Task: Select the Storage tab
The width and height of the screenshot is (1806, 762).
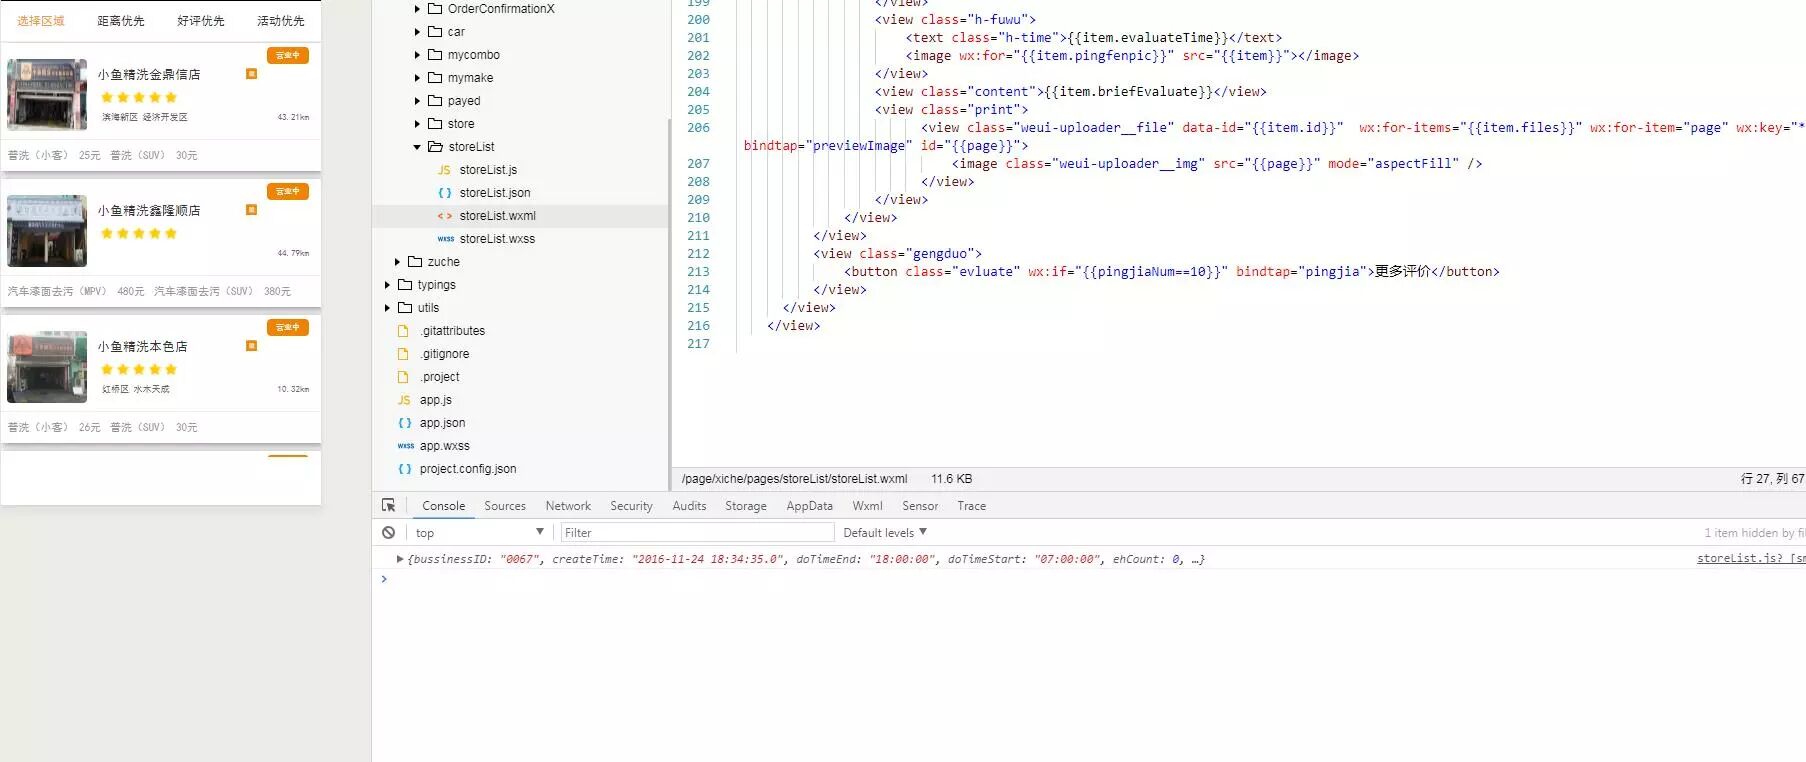Action: coord(746,506)
